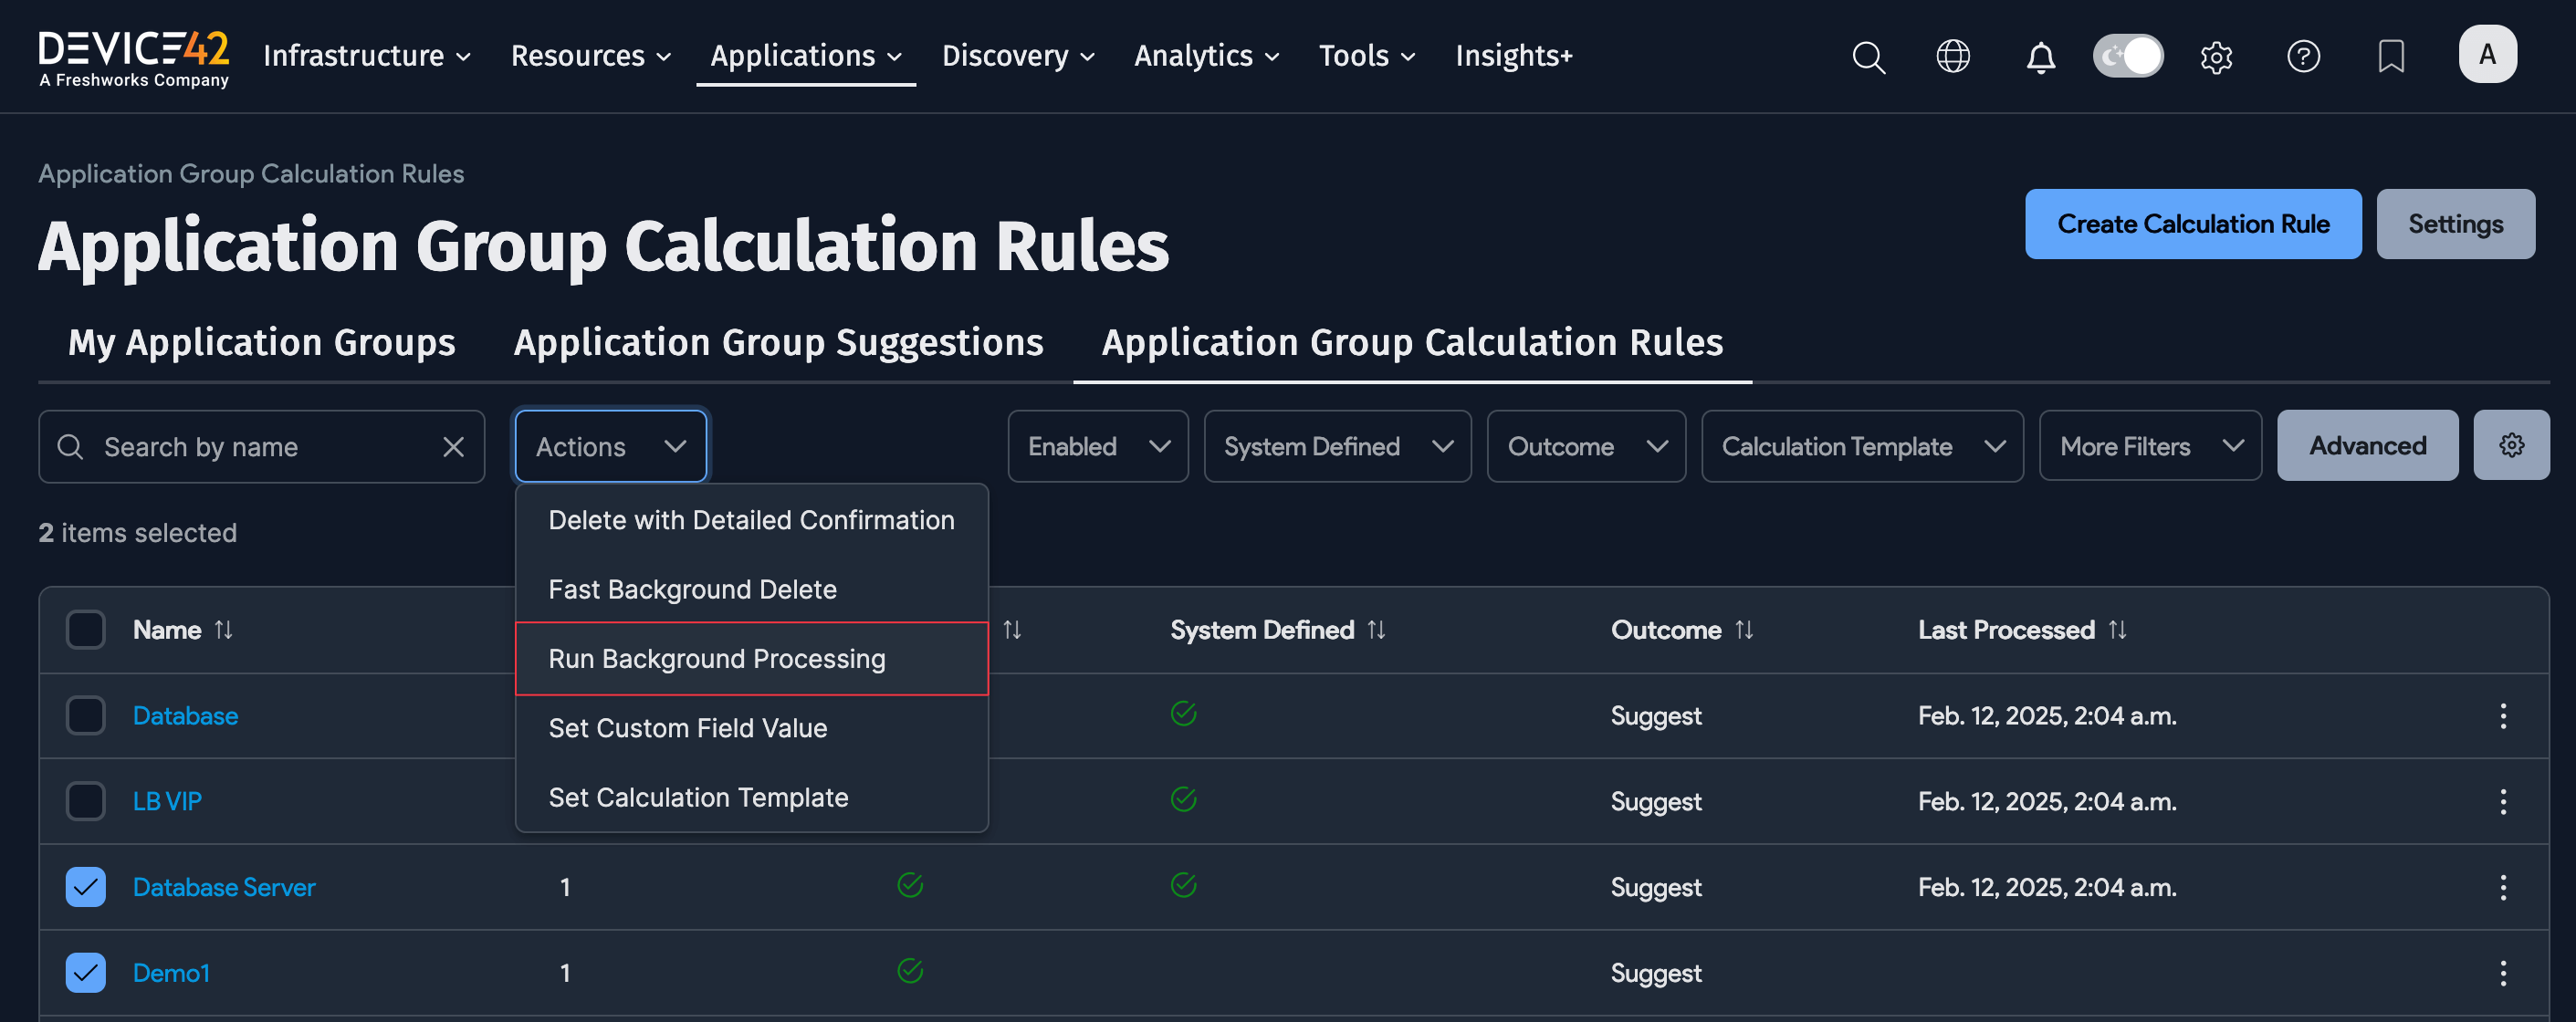Clear the search field with X icon
The height and width of the screenshot is (1022, 2576).
pos(453,447)
